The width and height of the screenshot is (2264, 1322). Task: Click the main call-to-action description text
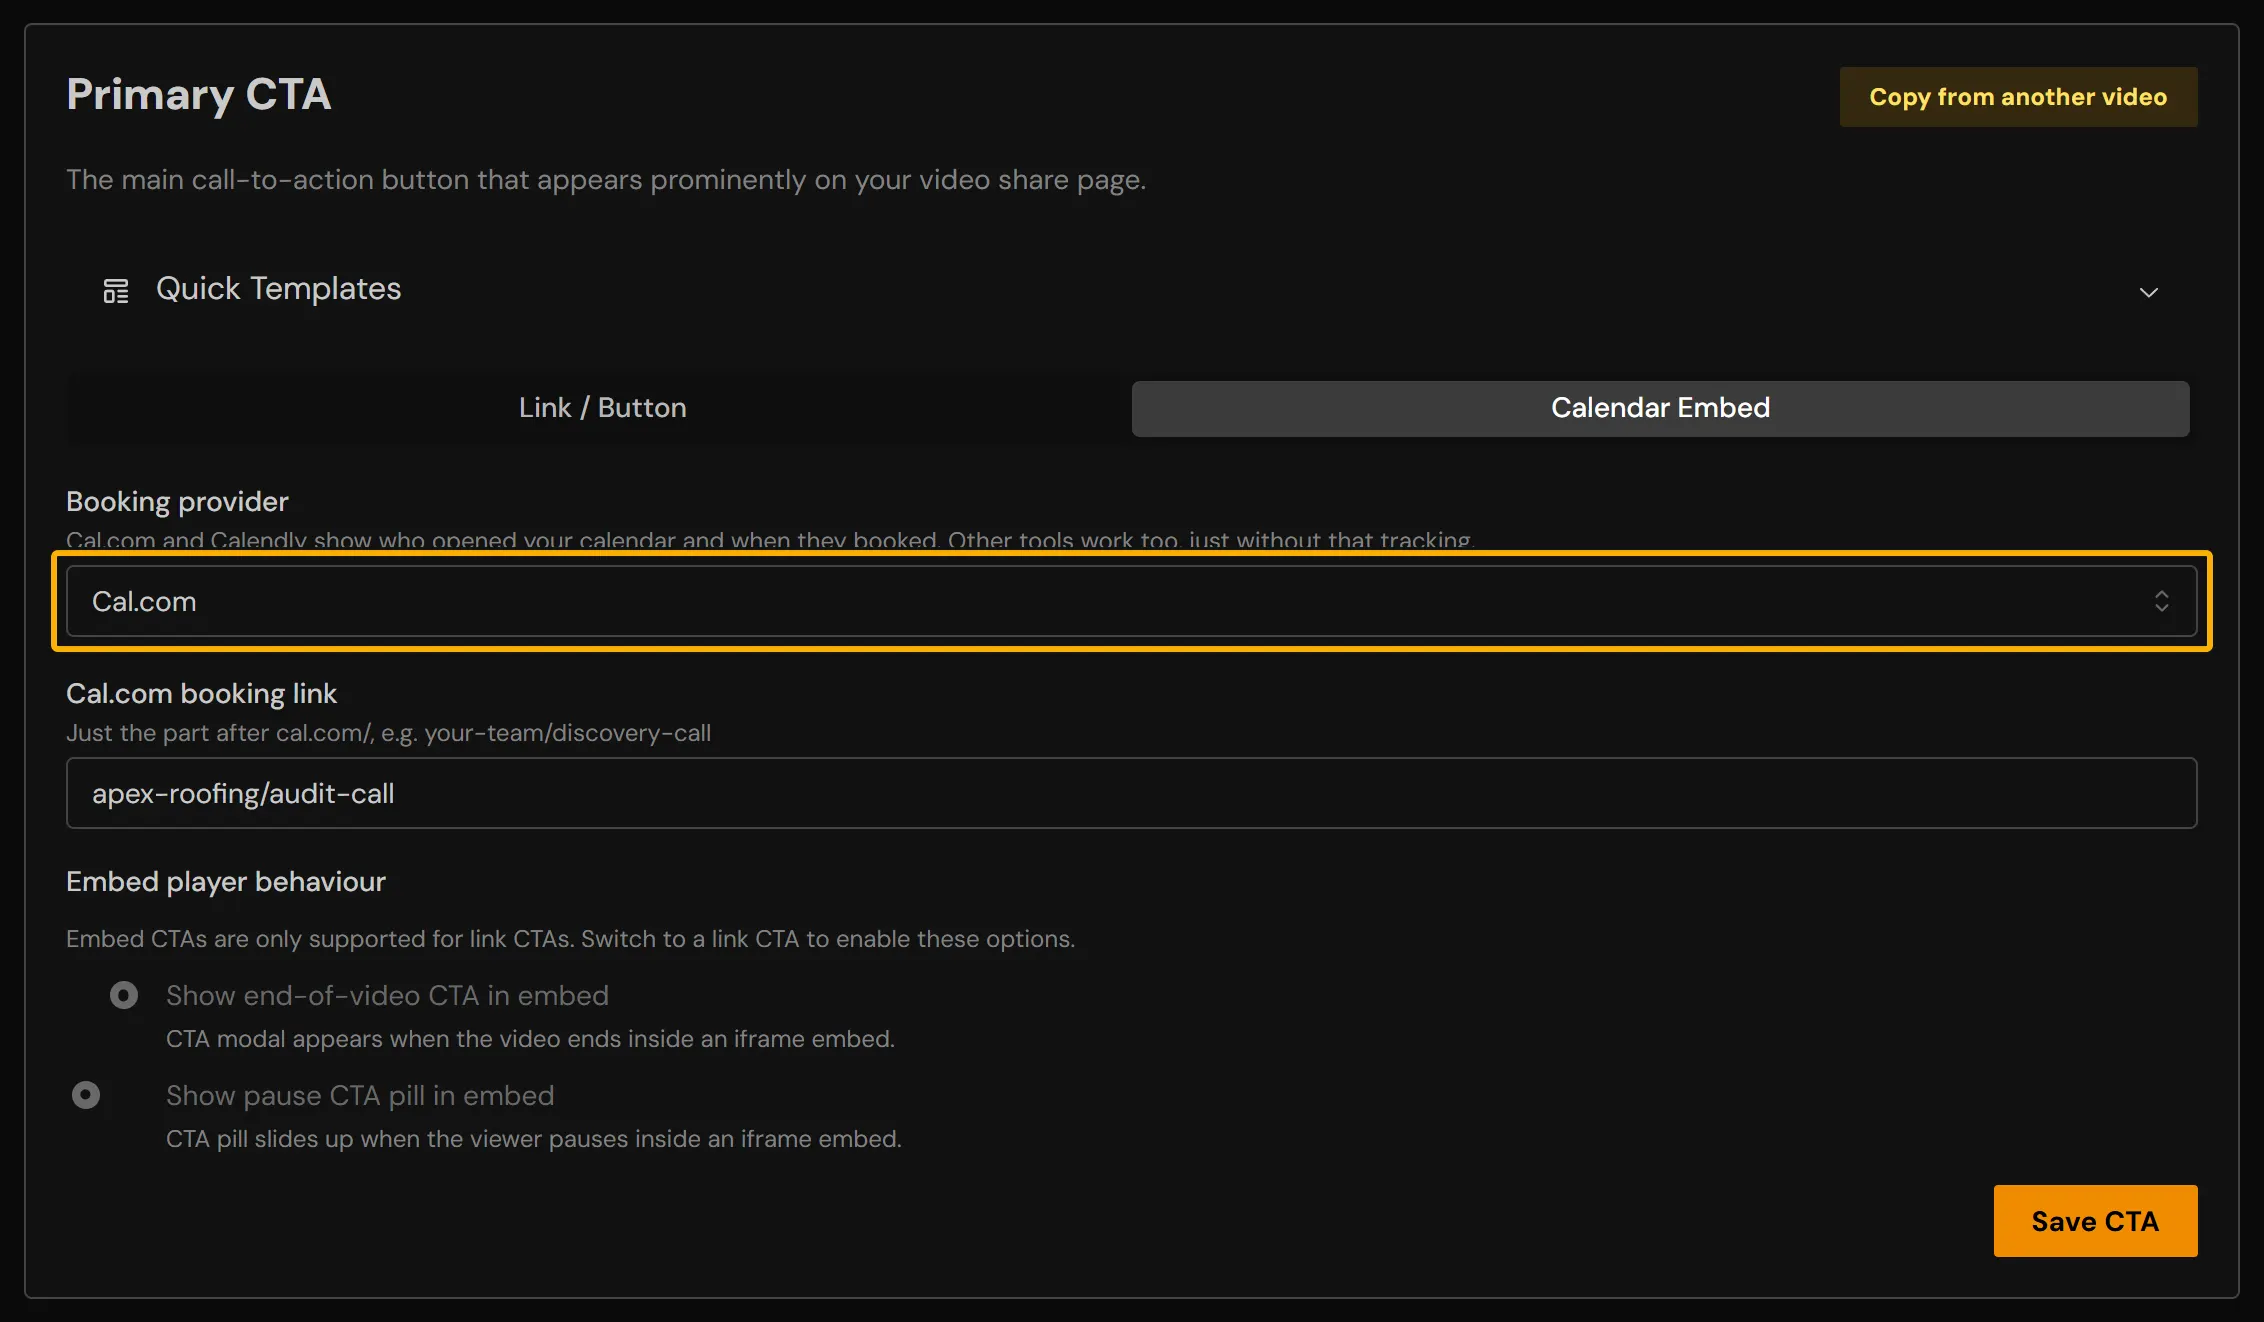coord(606,180)
